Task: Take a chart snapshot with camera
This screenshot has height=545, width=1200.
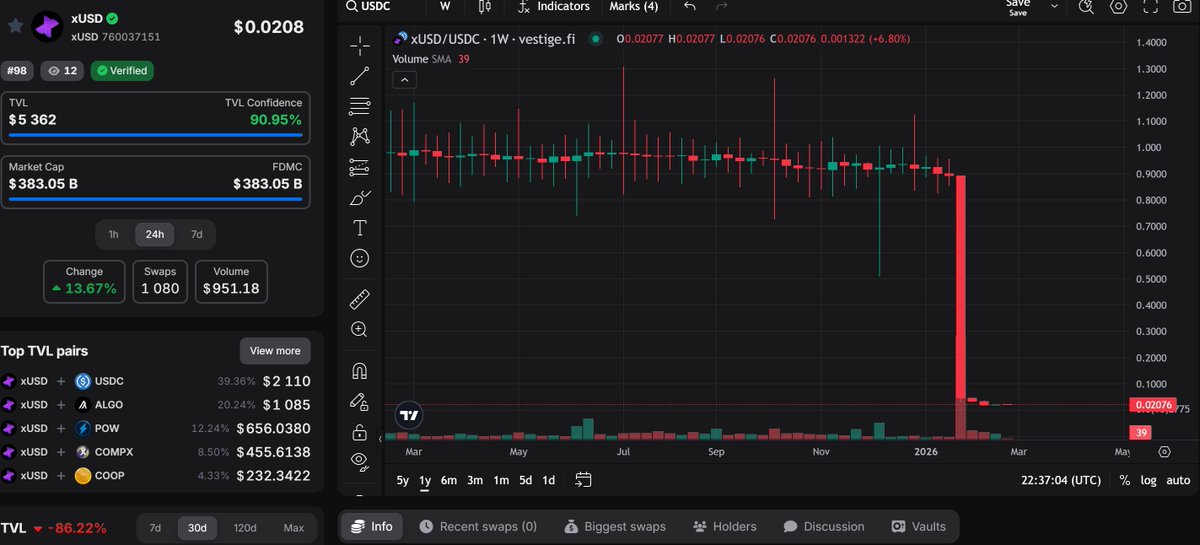Action: pos(1183,6)
